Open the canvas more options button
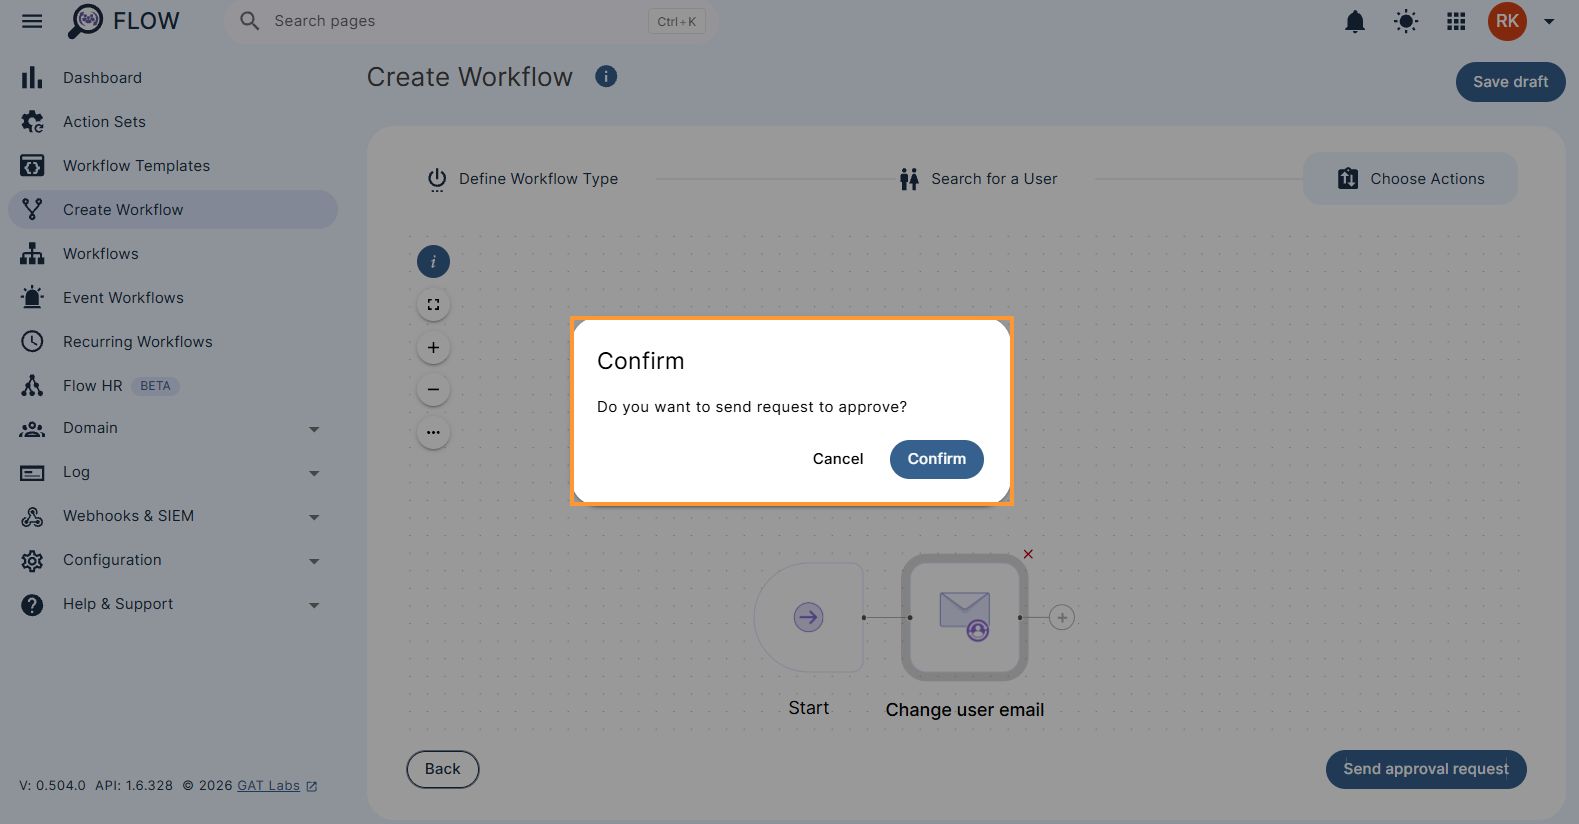 coord(433,433)
